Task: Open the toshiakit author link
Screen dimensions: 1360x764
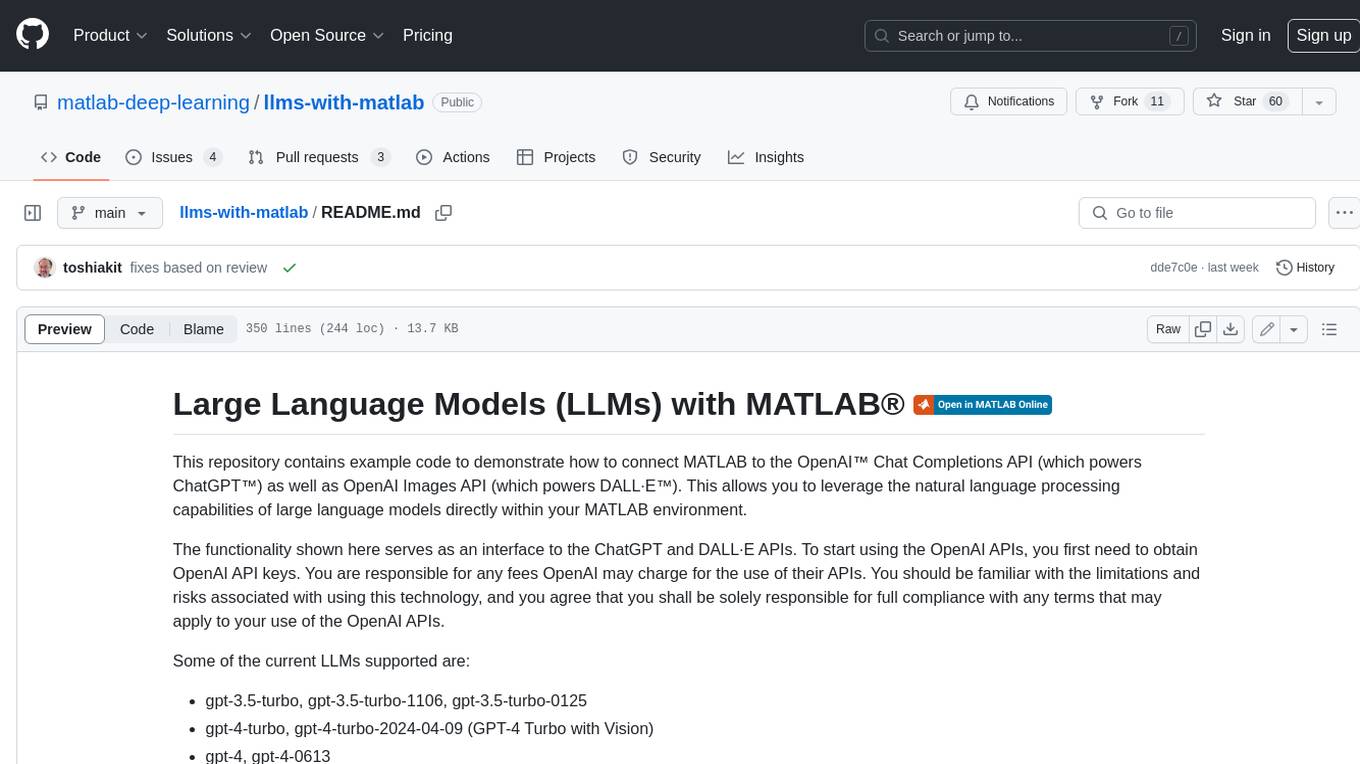Action: click(92, 268)
